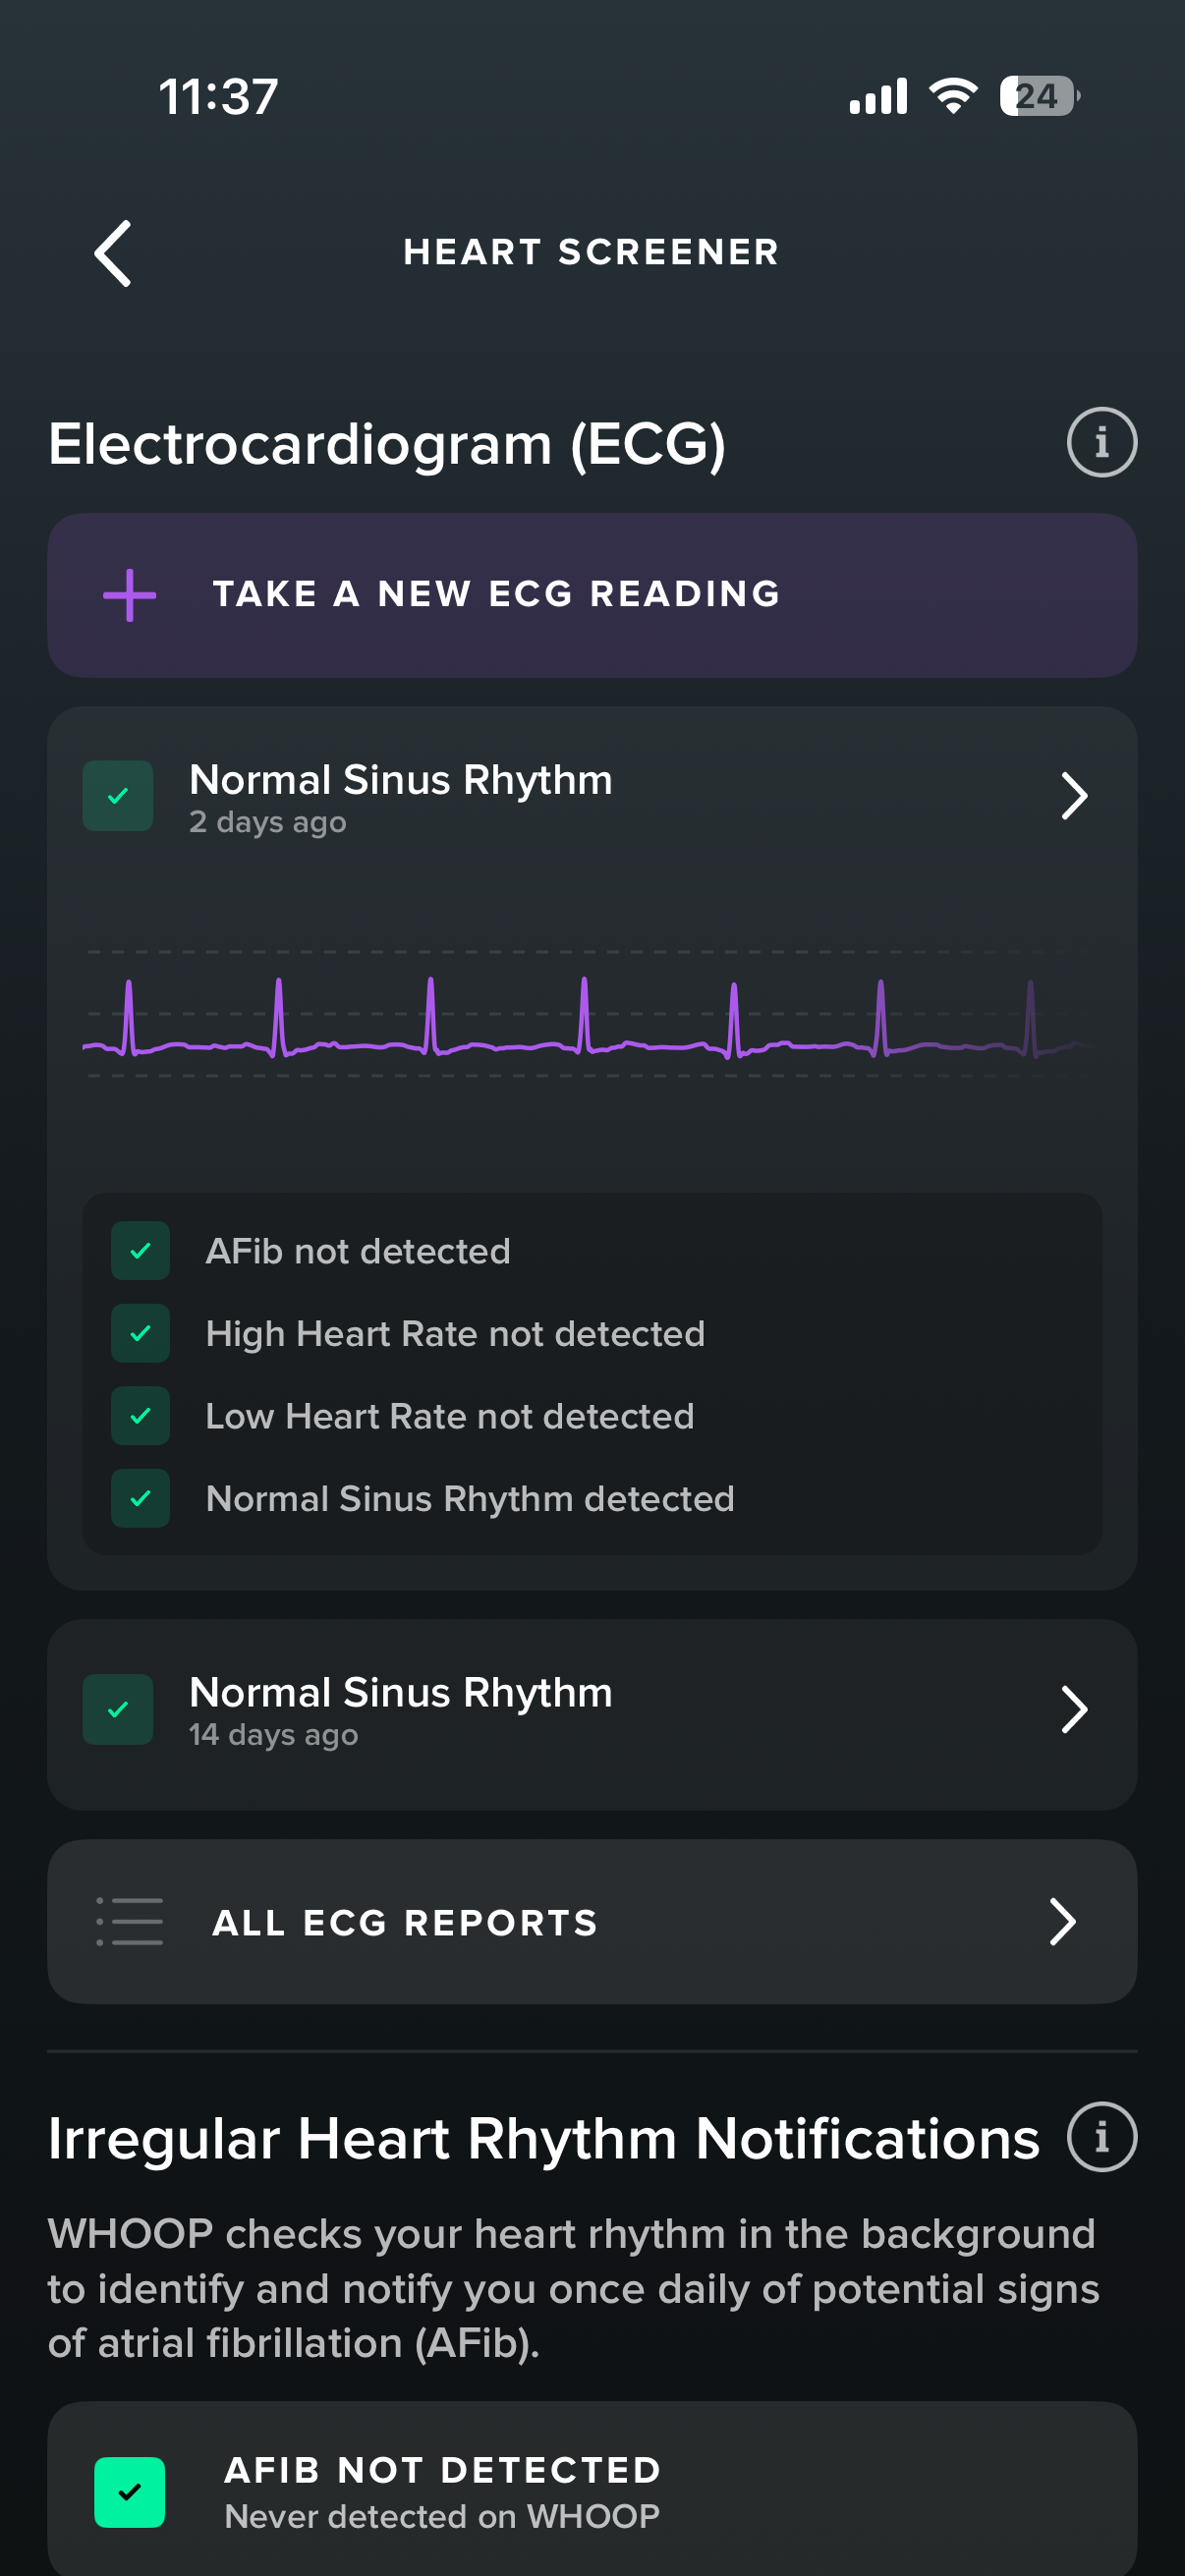The height and width of the screenshot is (2576, 1185).
Task: Open 14 days ago reading chevron
Action: 1074,1710
